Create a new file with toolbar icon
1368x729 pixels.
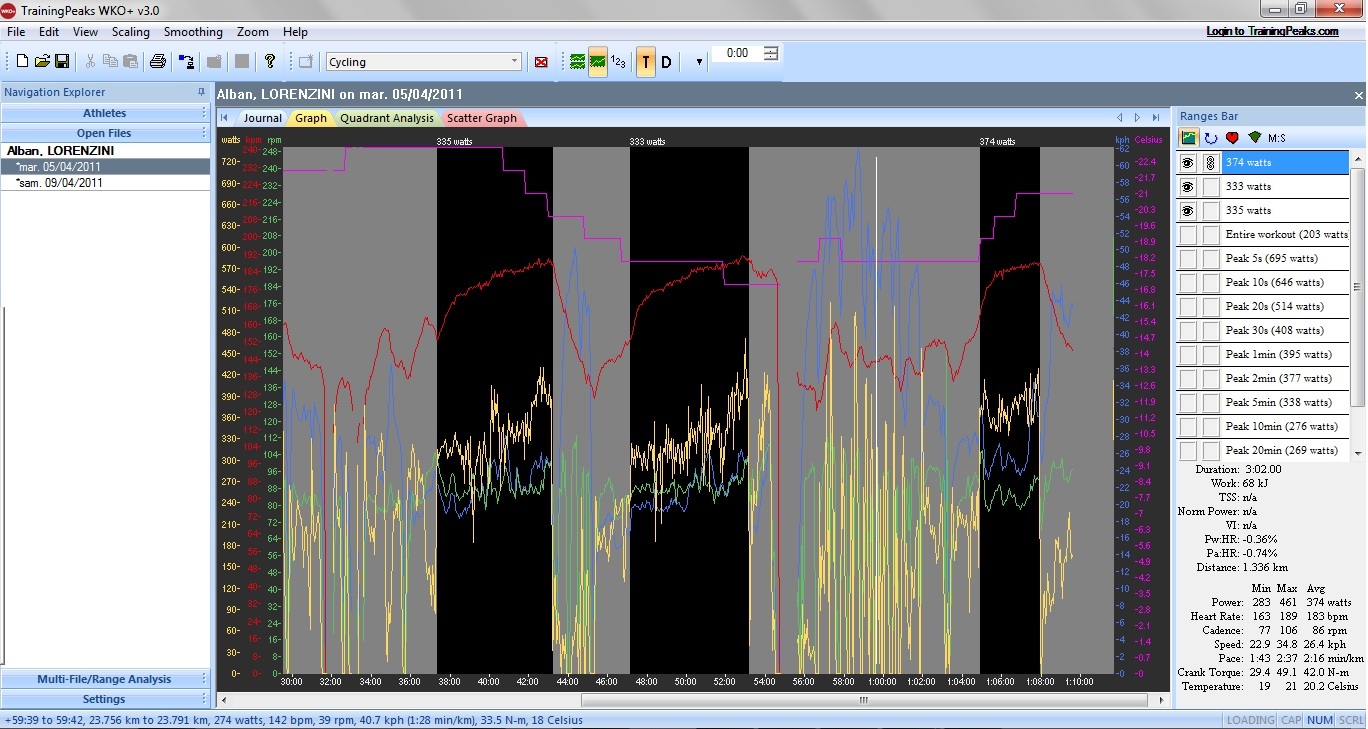tap(22, 61)
